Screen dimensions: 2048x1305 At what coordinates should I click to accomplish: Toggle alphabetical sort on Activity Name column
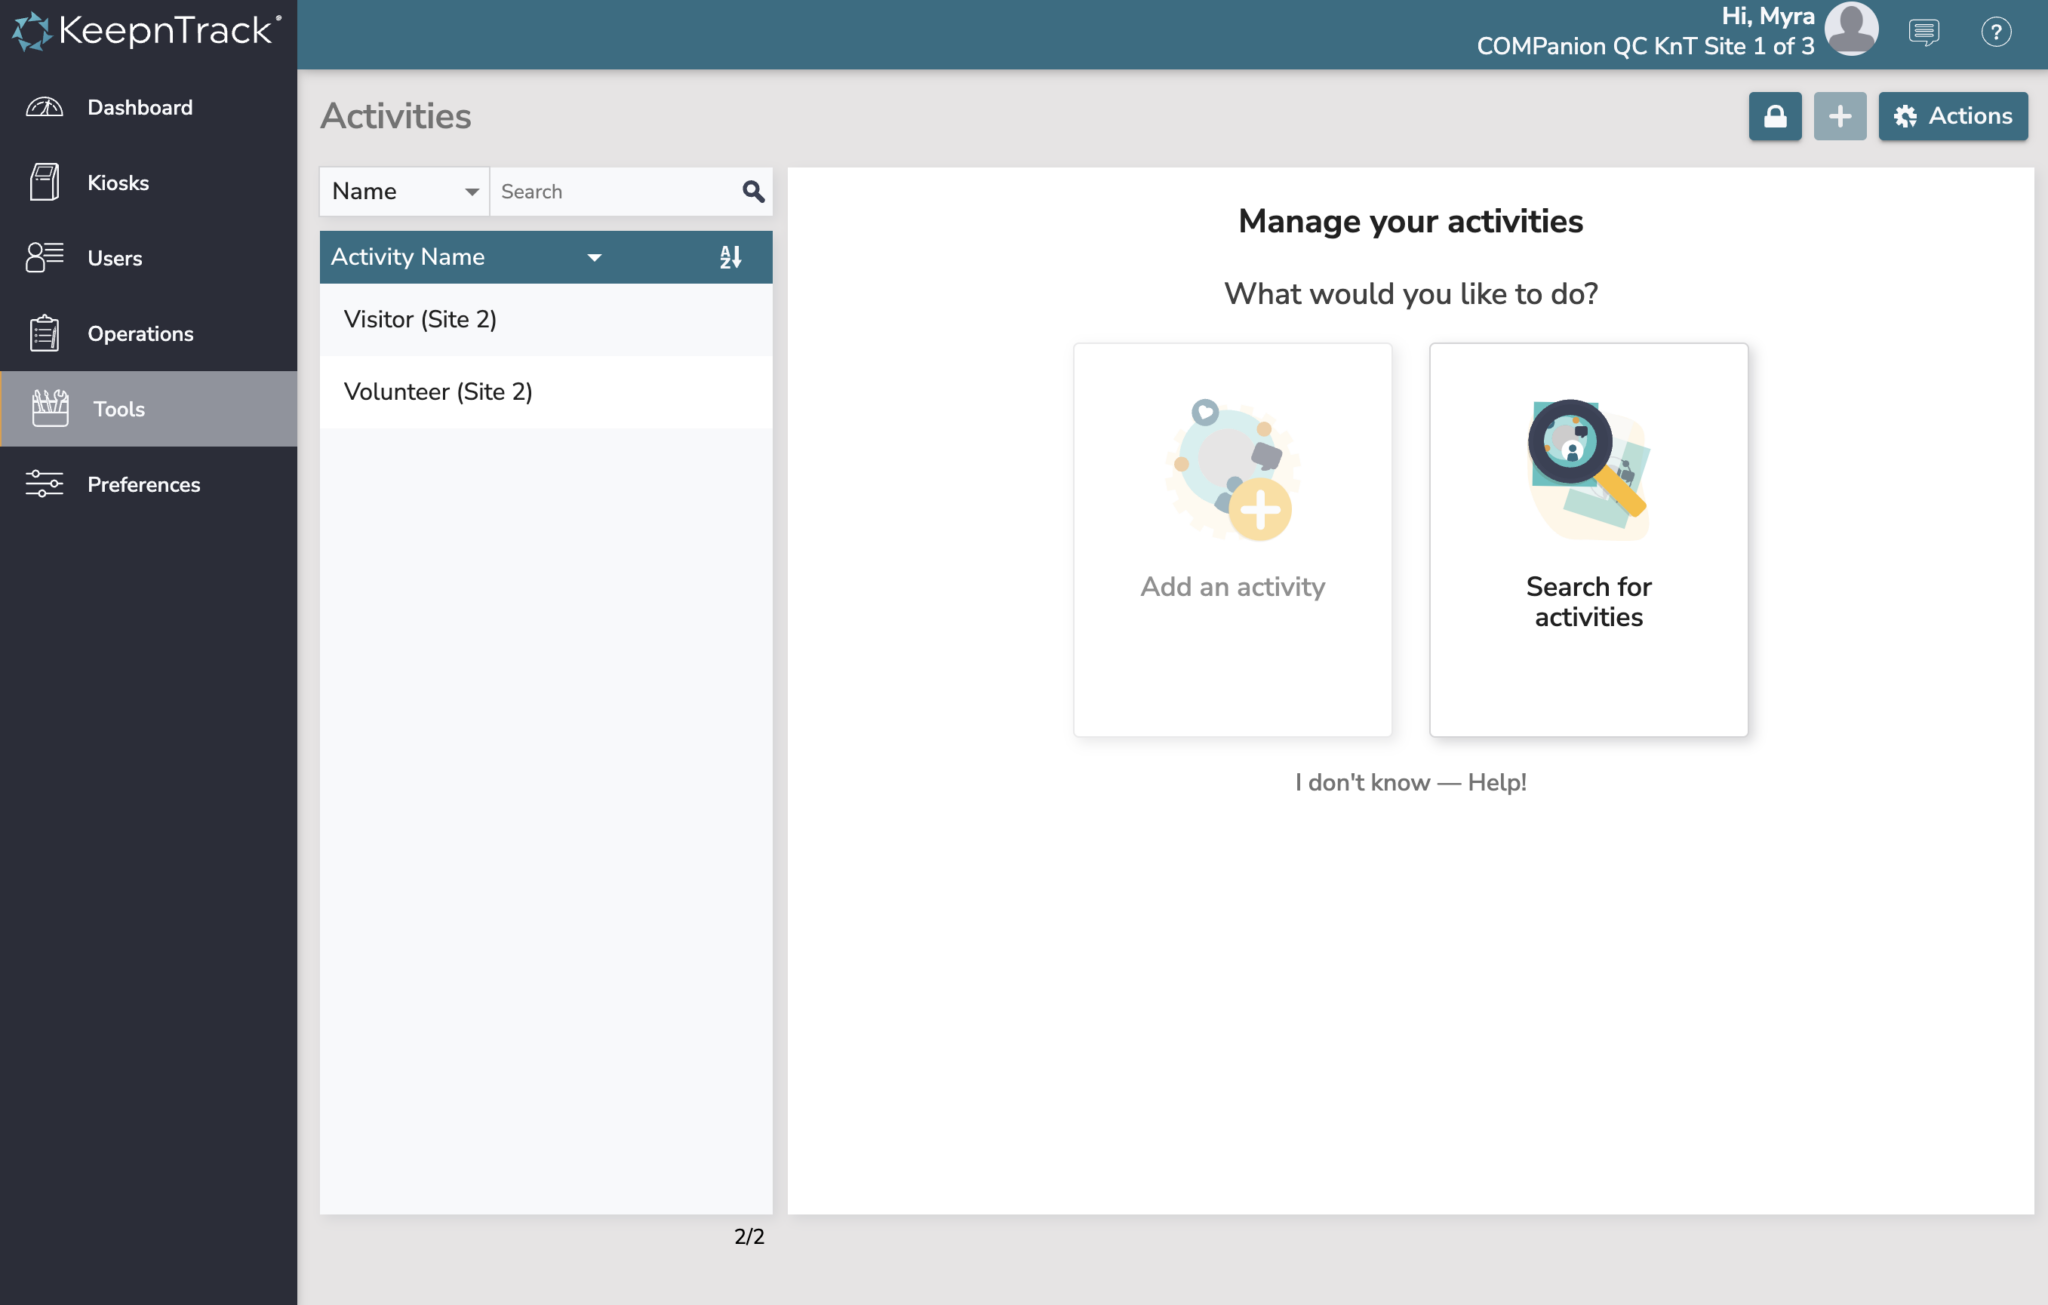(x=731, y=257)
